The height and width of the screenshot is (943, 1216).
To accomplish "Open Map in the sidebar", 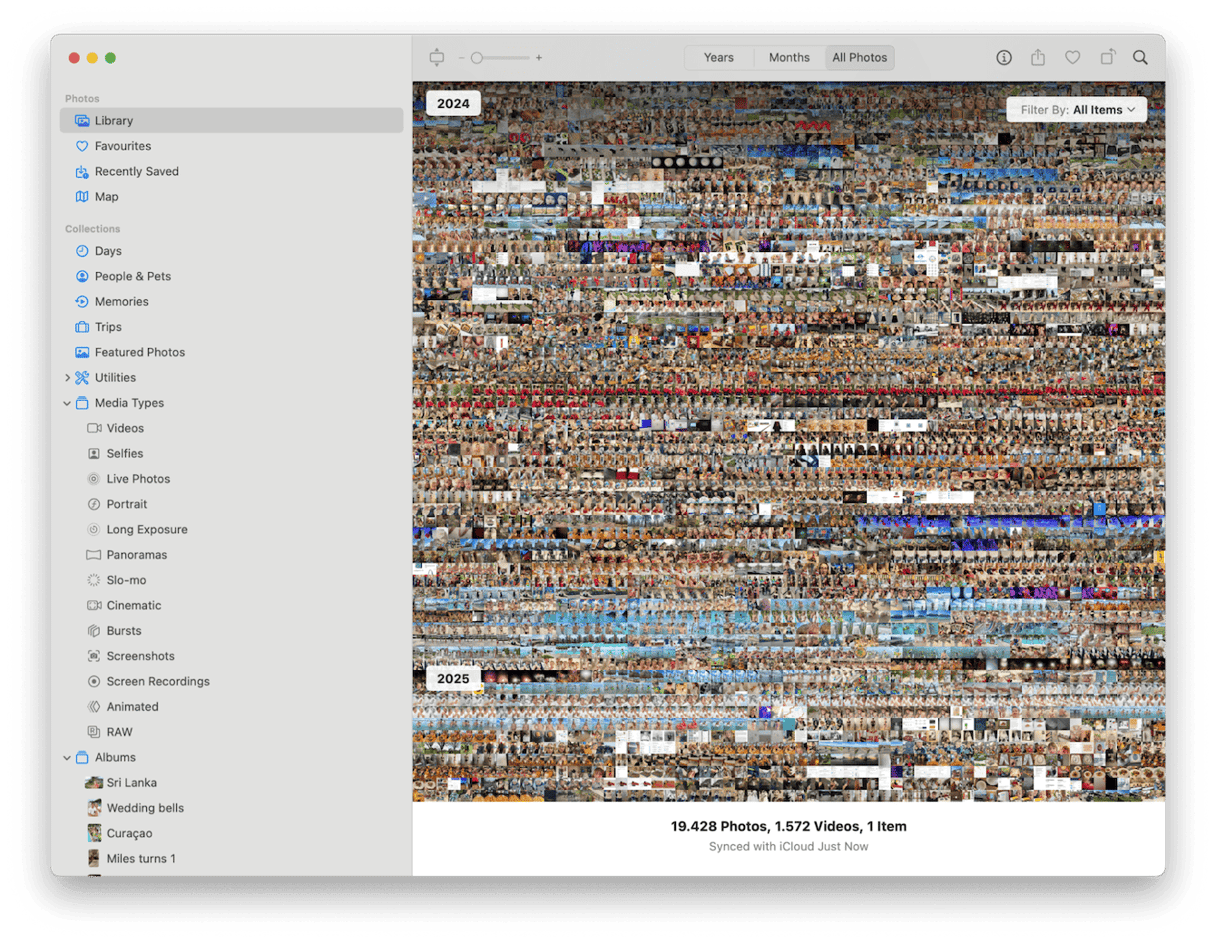I will coord(106,197).
